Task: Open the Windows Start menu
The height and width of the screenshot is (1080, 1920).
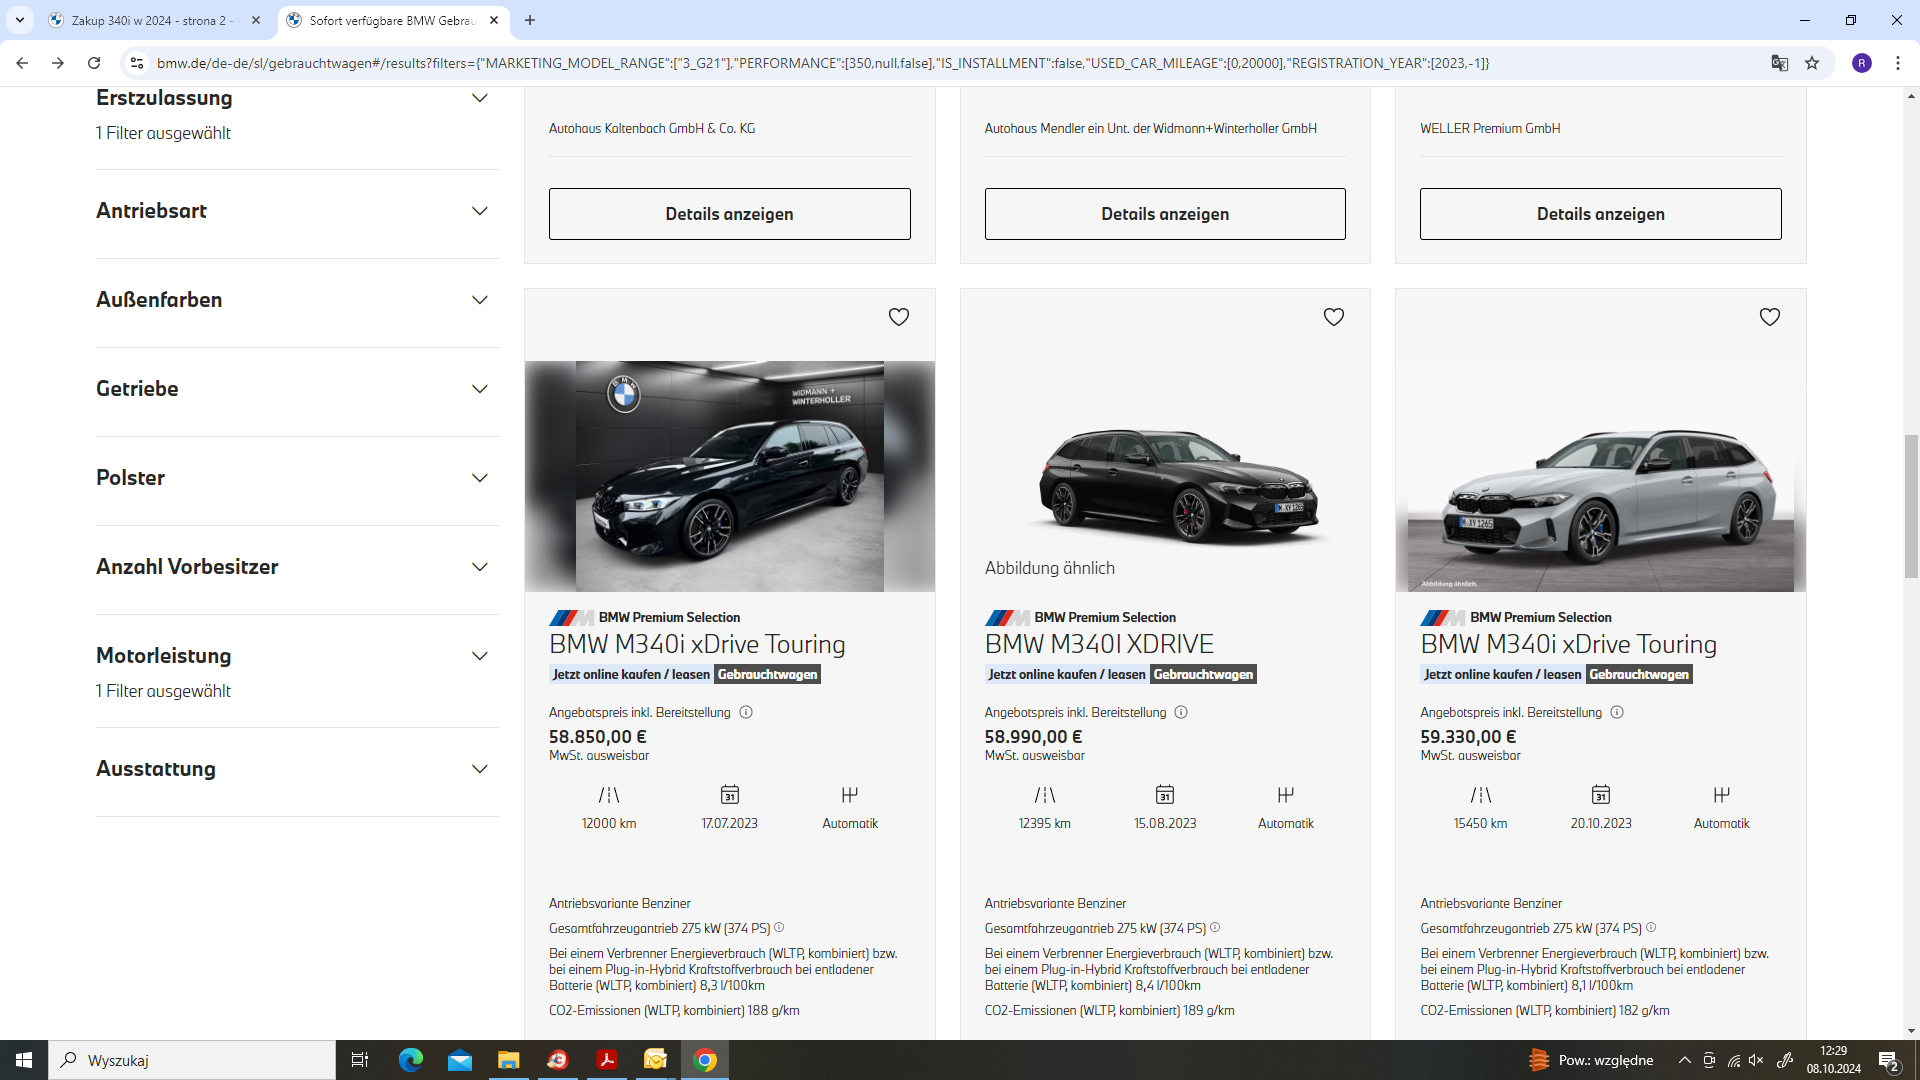Action: tap(24, 1060)
